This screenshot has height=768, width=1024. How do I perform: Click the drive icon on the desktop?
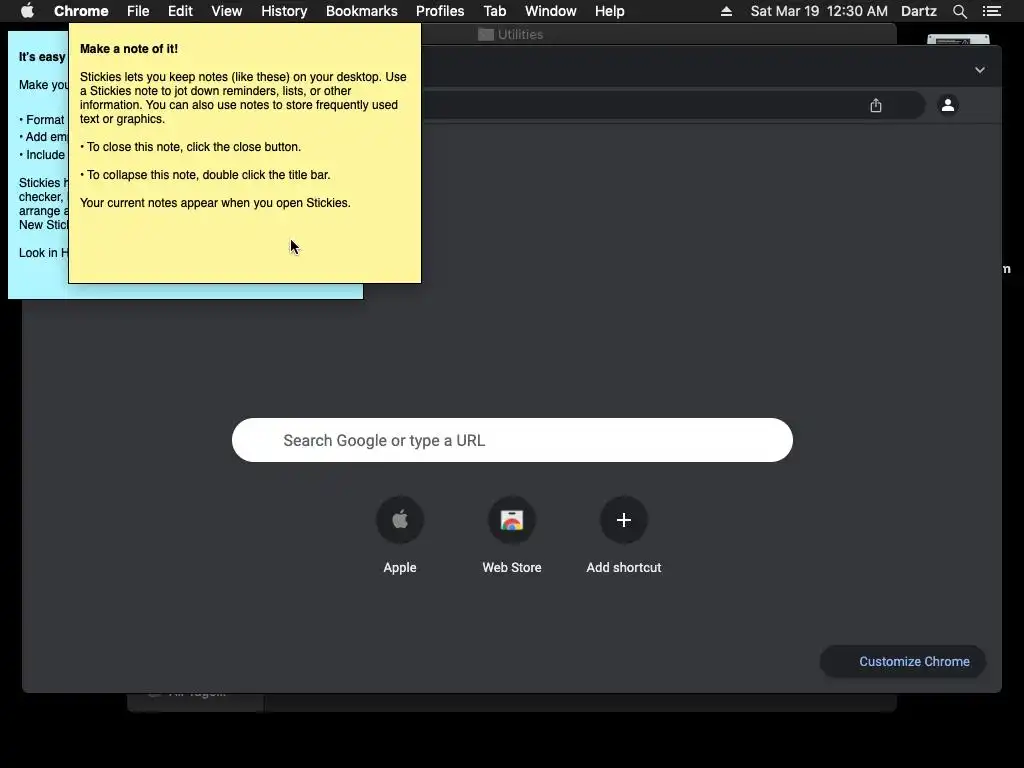958,40
